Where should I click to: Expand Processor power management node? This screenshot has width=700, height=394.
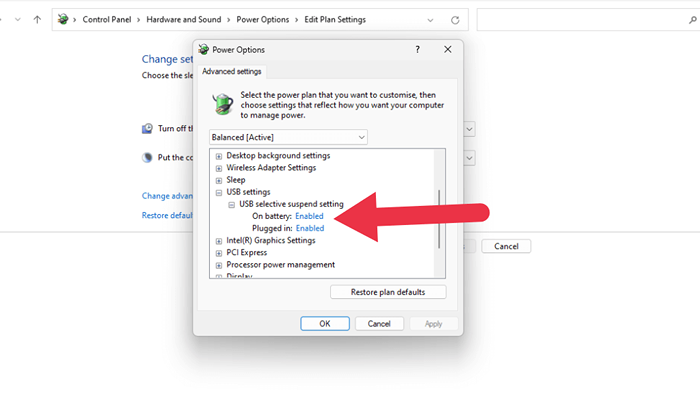(219, 265)
